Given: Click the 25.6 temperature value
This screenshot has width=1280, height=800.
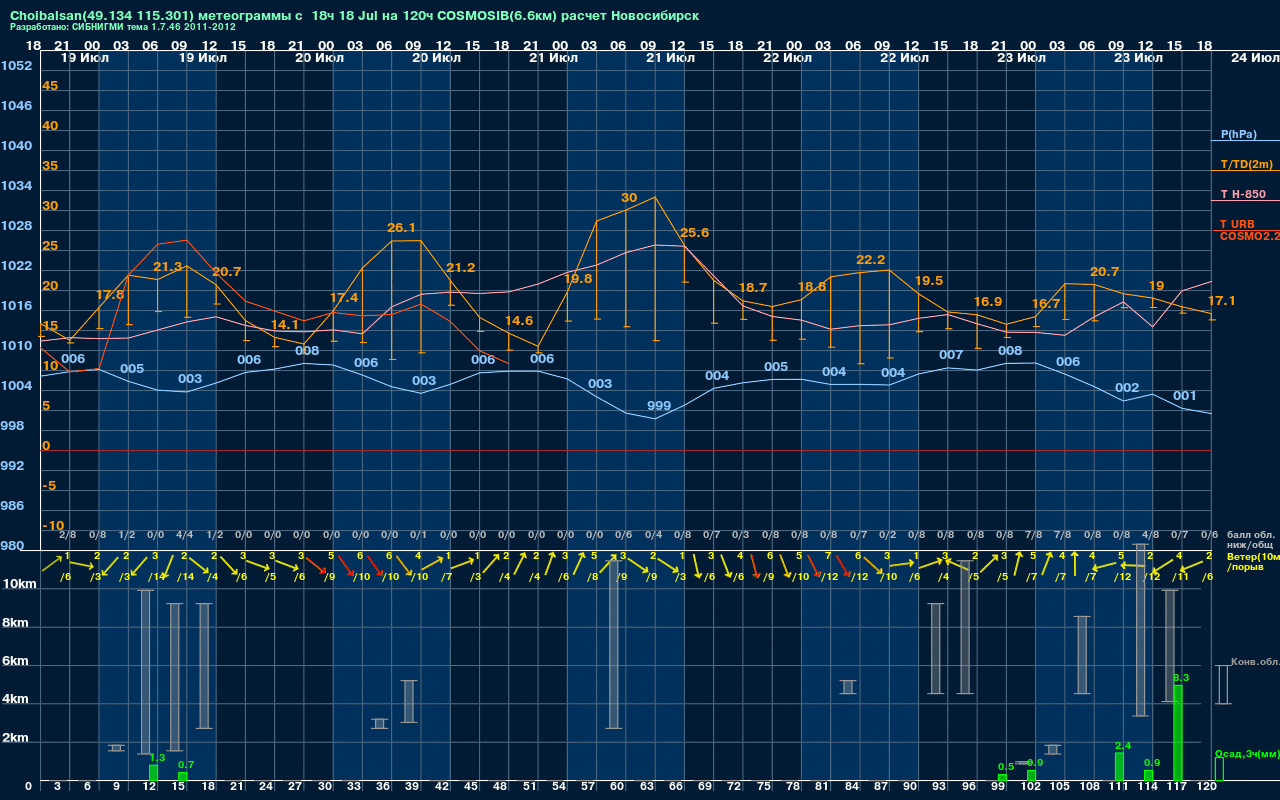Looking at the screenshot, I should point(694,233).
